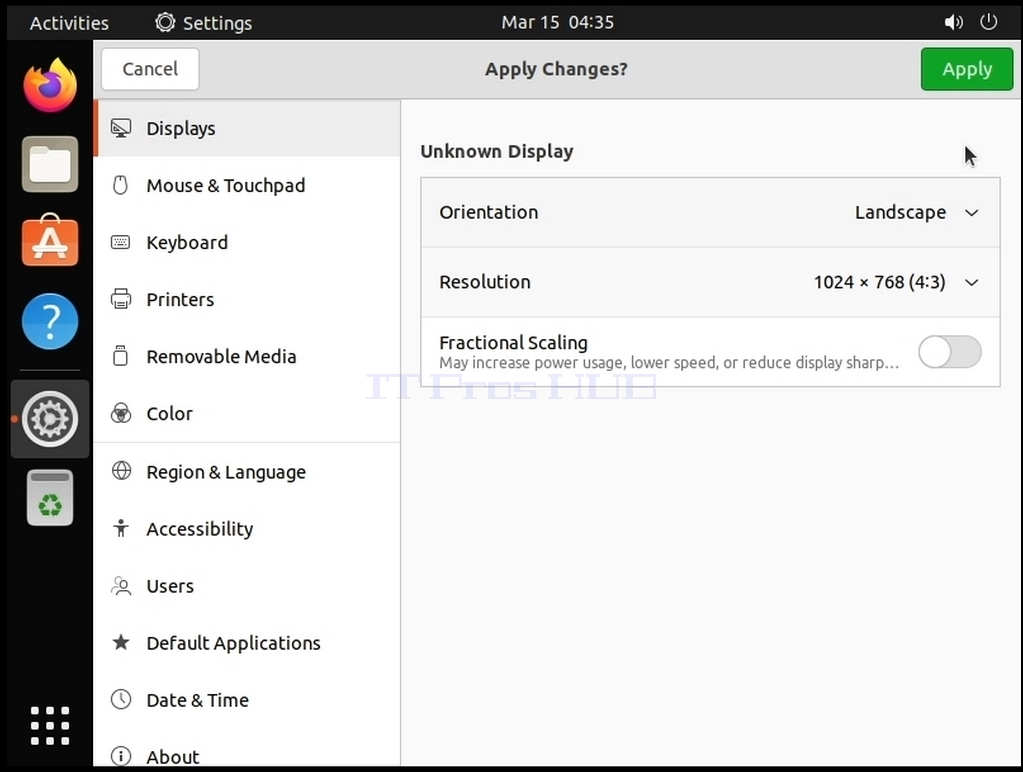The image size is (1023, 772).
Task: Open the power menu icon
Action: (988, 22)
